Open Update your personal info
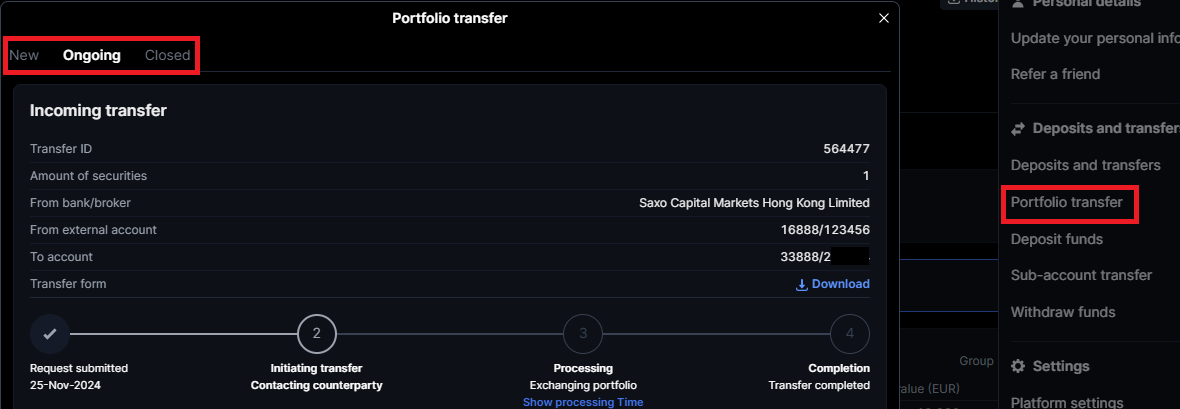Viewport: 1180px width, 409px height. [1095, 38]
